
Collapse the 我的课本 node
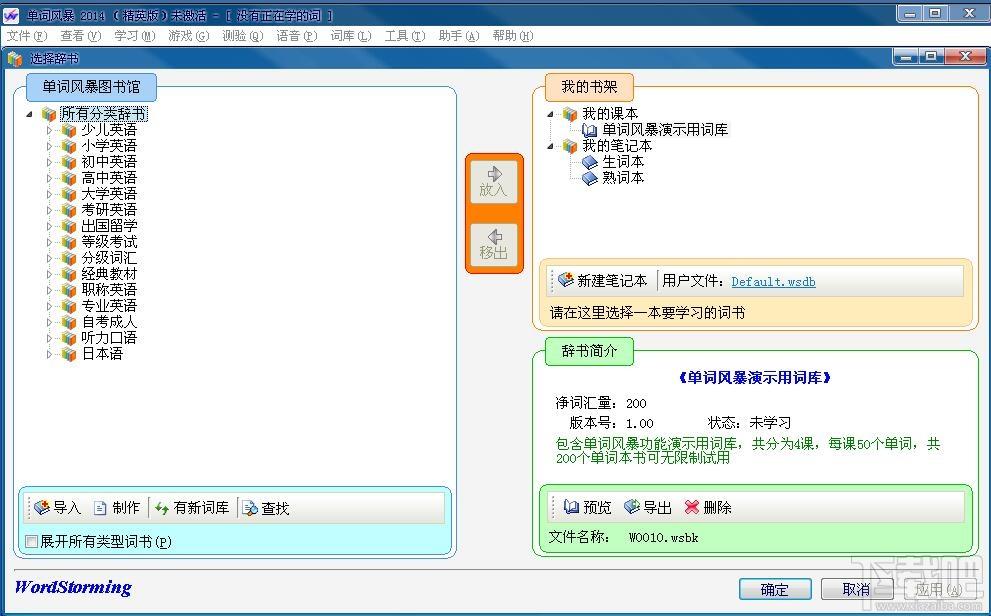550,114
